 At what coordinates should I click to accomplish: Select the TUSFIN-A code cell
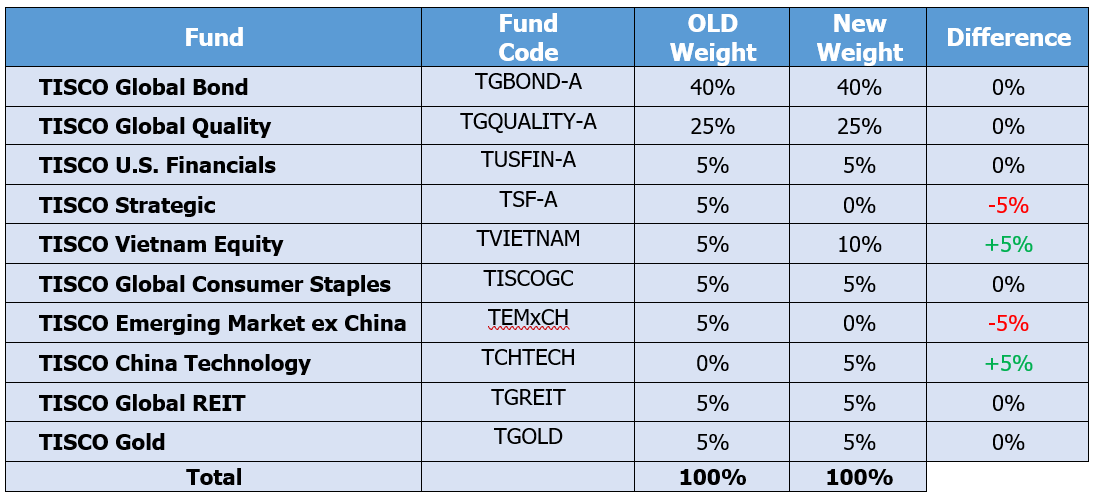coord(528,165)
